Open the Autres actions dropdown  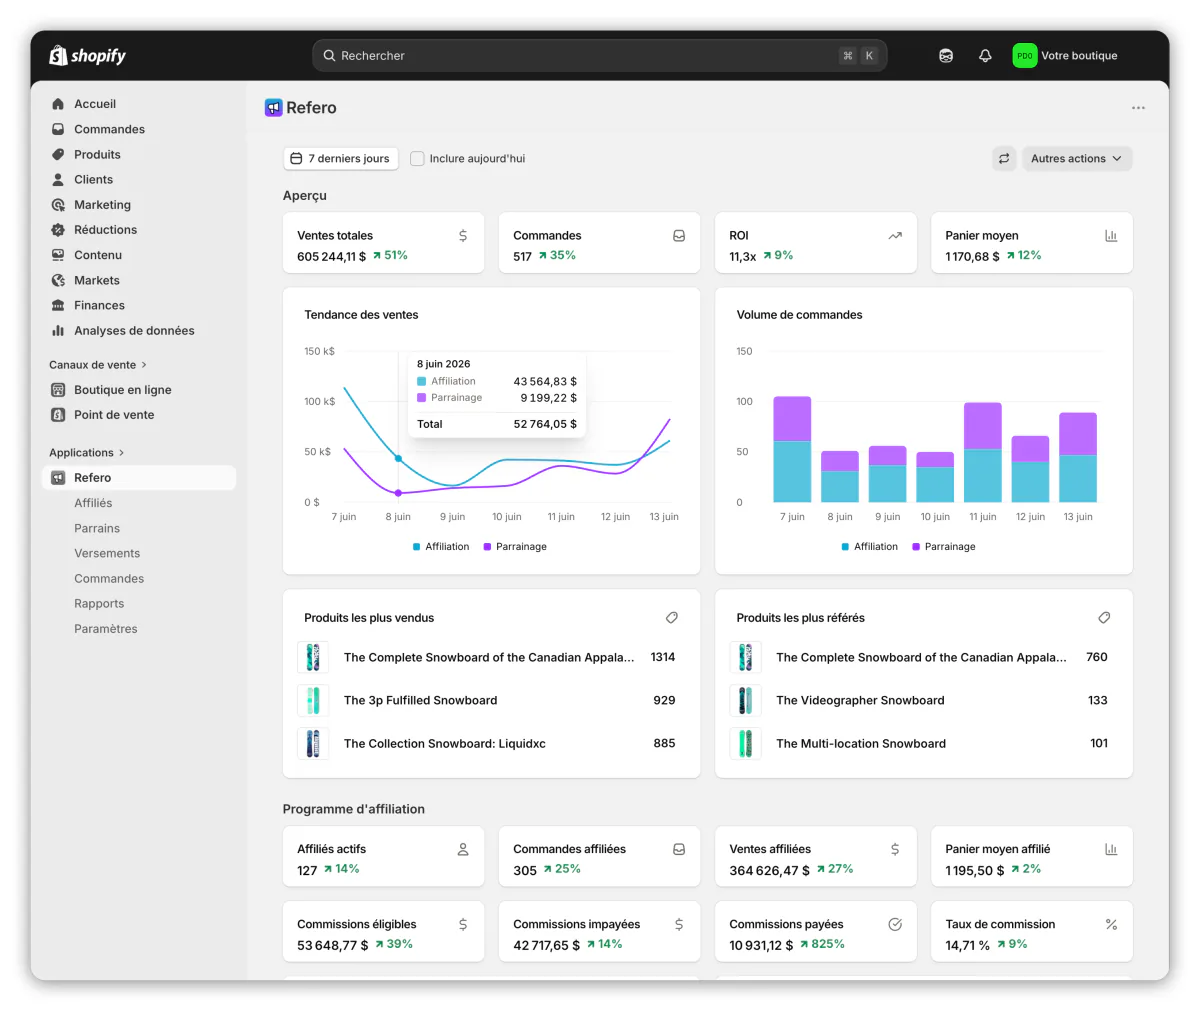point(1077,159)
